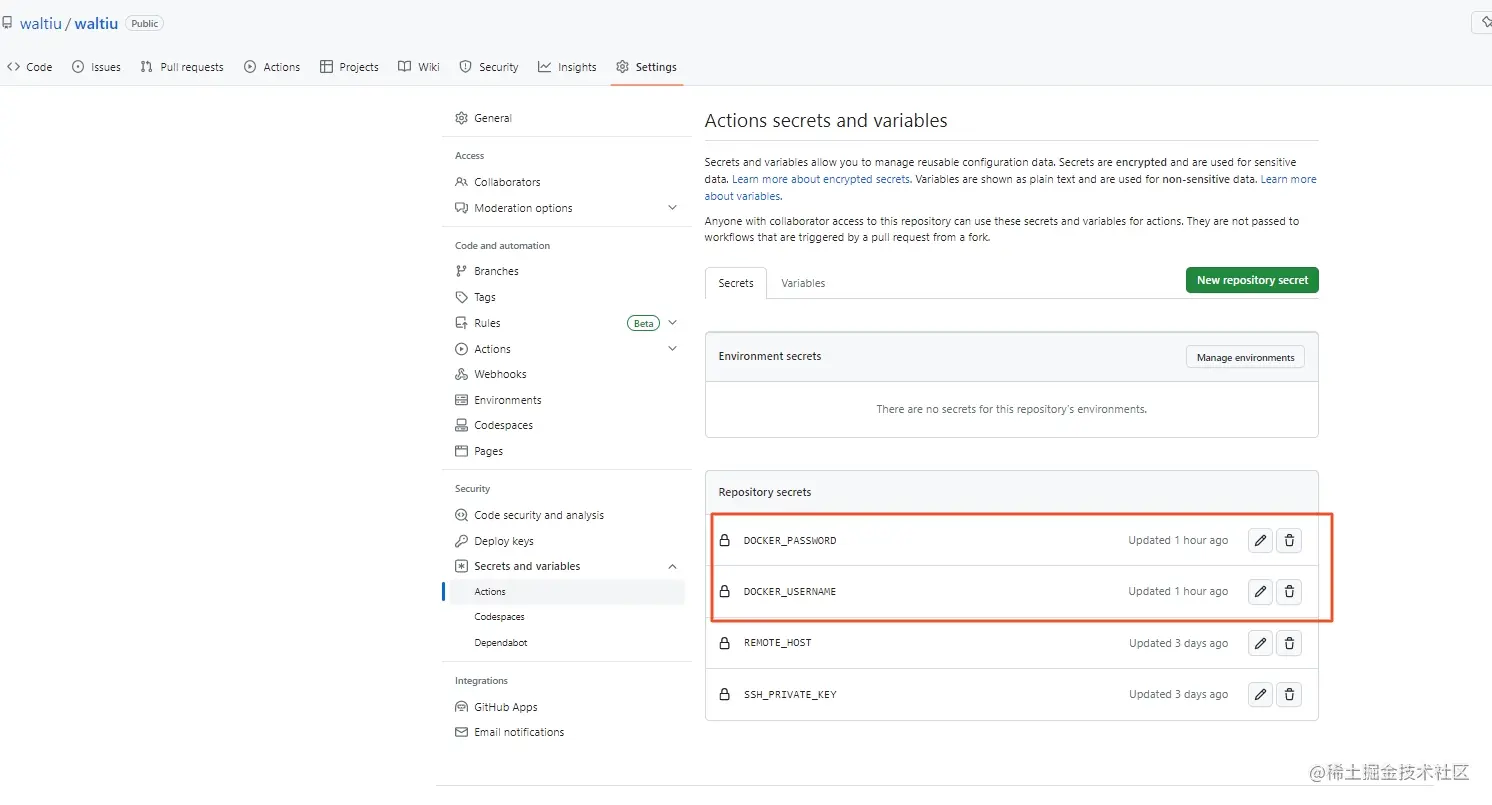Click the DOCKER_PASSWORD secret name
Viewport: 1492px width, 805px height.
pyautogui.click(x=790, y=541)
